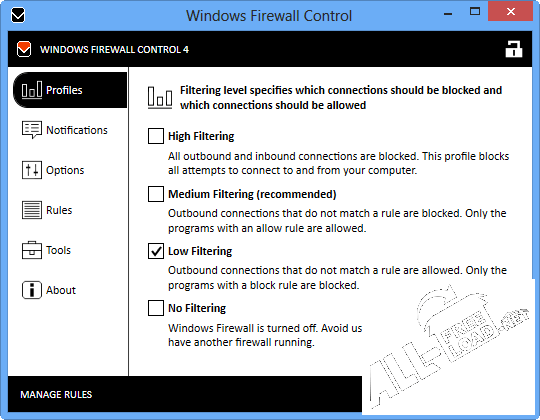Viewport: 540px width, 420px height.
Task: Switch to the Options section label
Action: click(x=65, y=170)
